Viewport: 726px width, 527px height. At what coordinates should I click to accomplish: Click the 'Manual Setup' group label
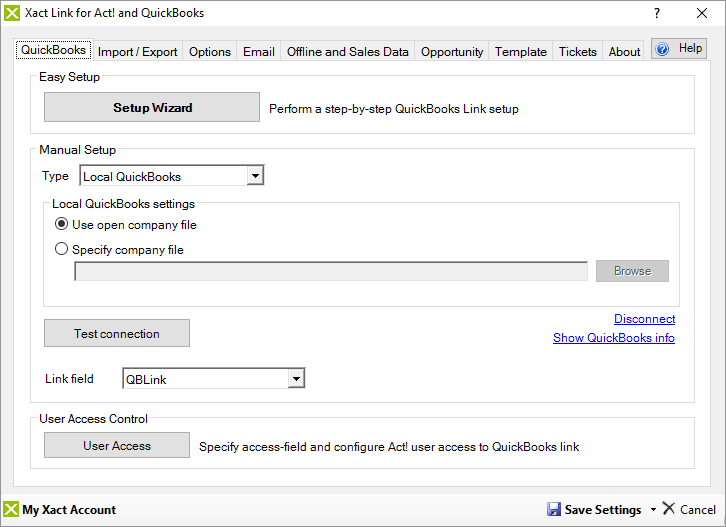pos(77,150)
